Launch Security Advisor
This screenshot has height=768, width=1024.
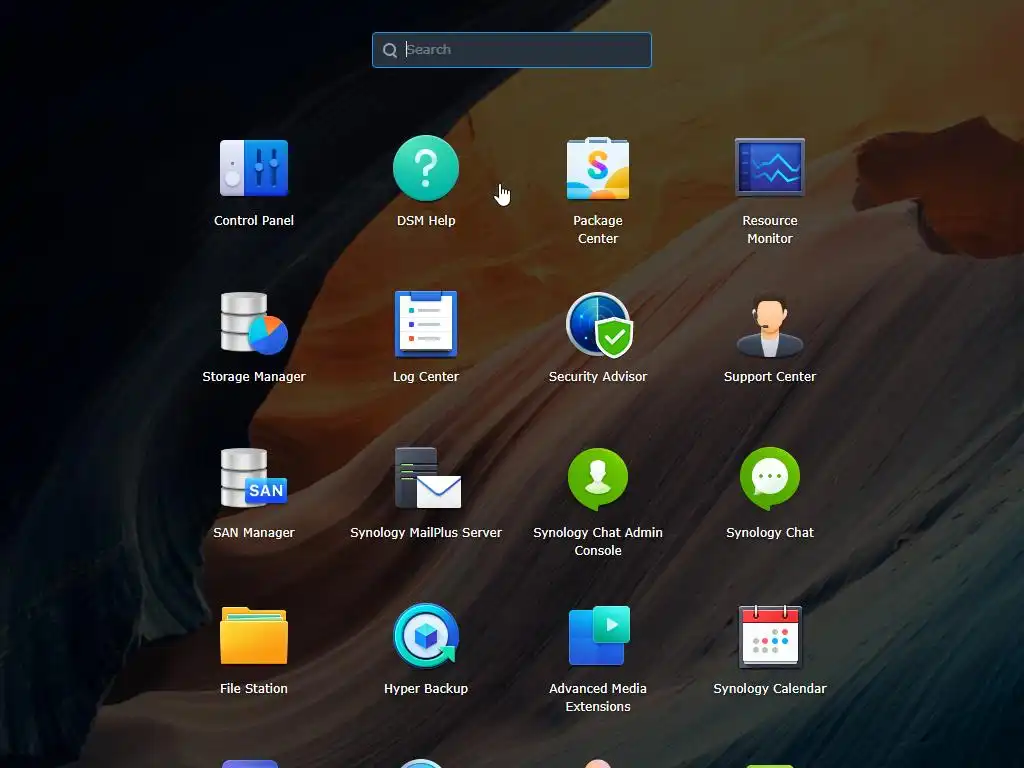point(598,325)
